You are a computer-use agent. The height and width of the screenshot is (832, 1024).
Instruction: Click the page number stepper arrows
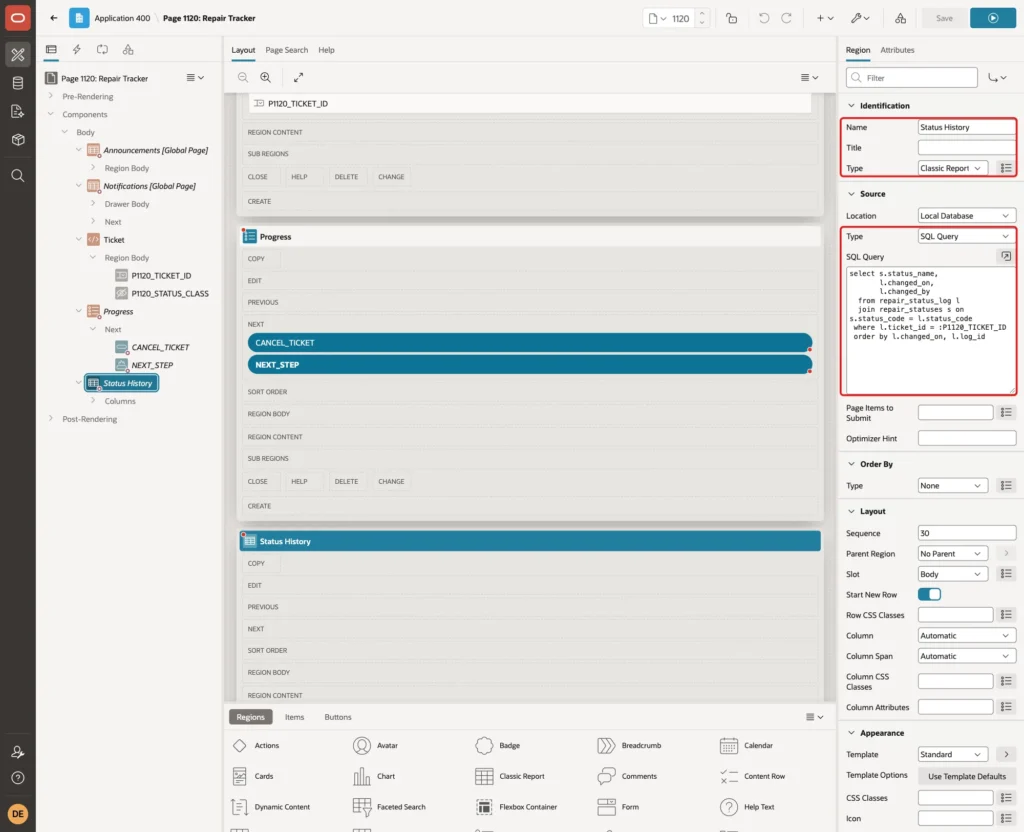click(702, 18)
